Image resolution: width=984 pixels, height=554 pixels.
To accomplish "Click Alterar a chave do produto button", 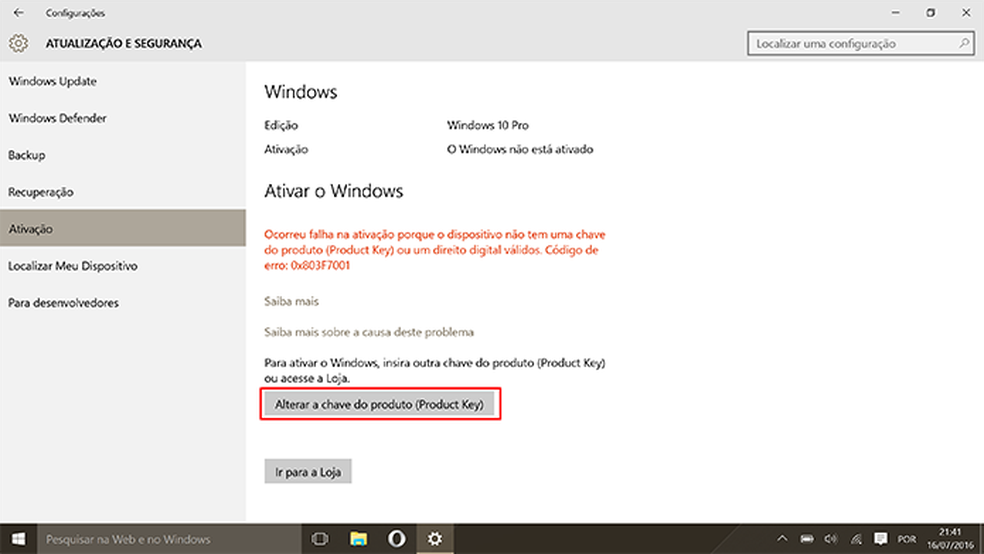I will point(380,404).
